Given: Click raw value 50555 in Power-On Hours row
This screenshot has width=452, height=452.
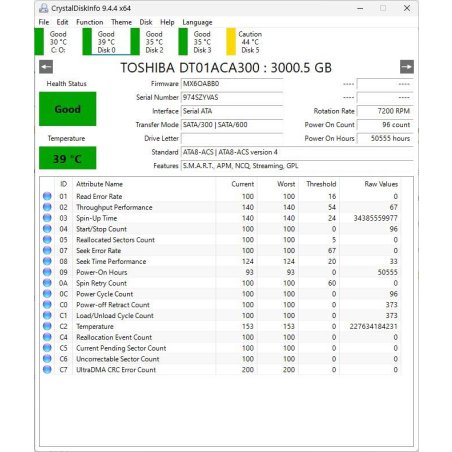Looking at the screenshot, I should click(388, 272).
